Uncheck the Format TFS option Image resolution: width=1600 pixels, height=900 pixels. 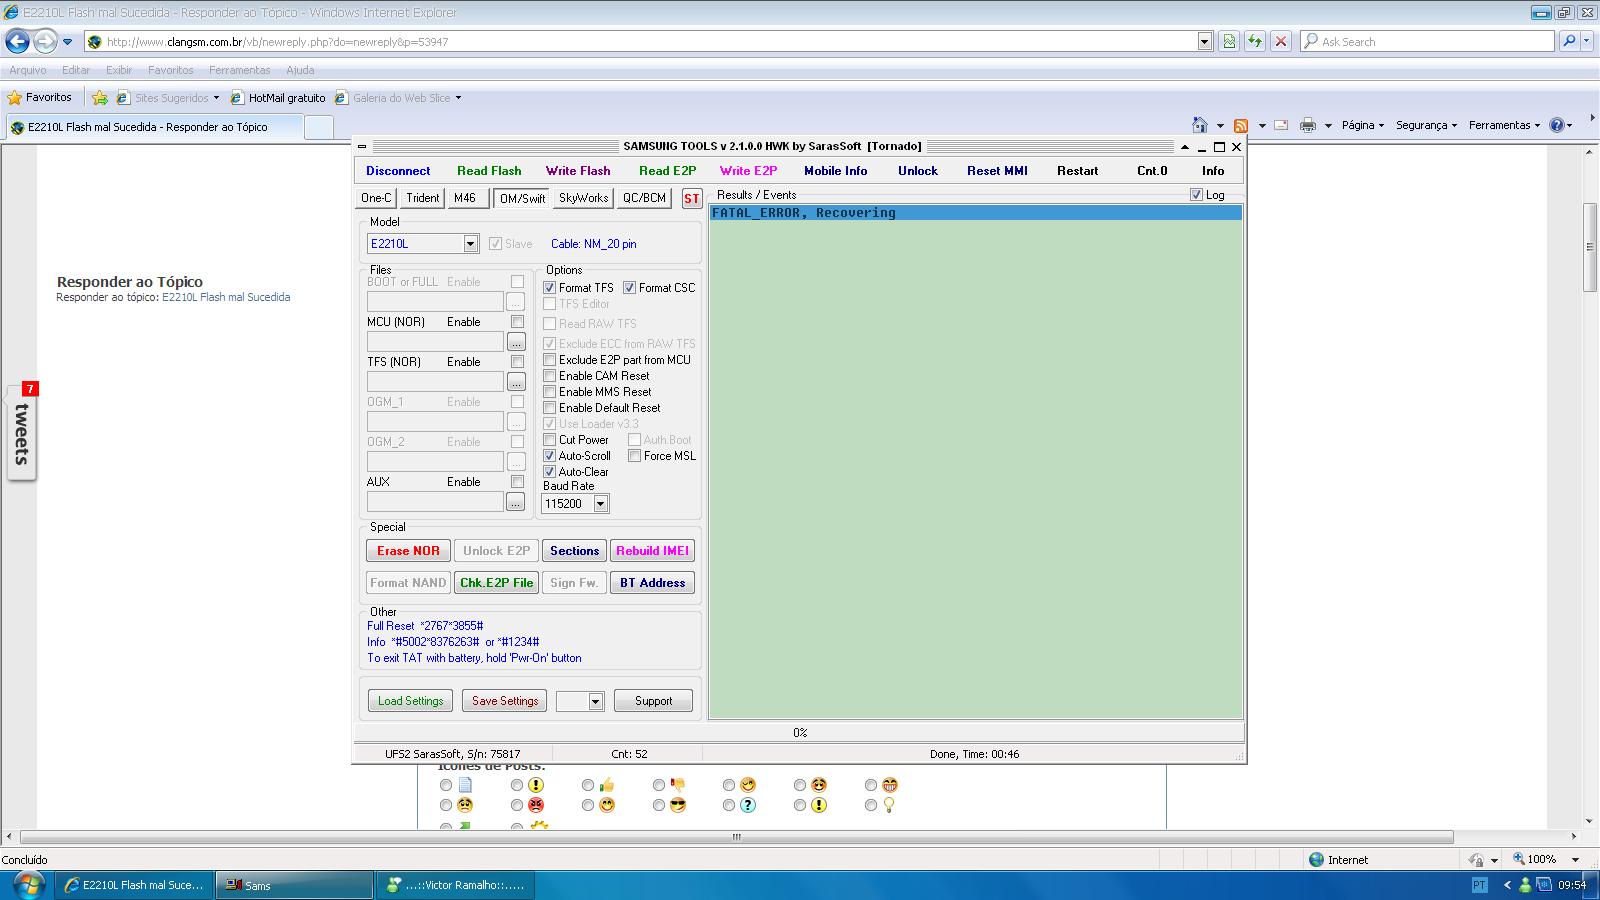click(x=549, y=288)
